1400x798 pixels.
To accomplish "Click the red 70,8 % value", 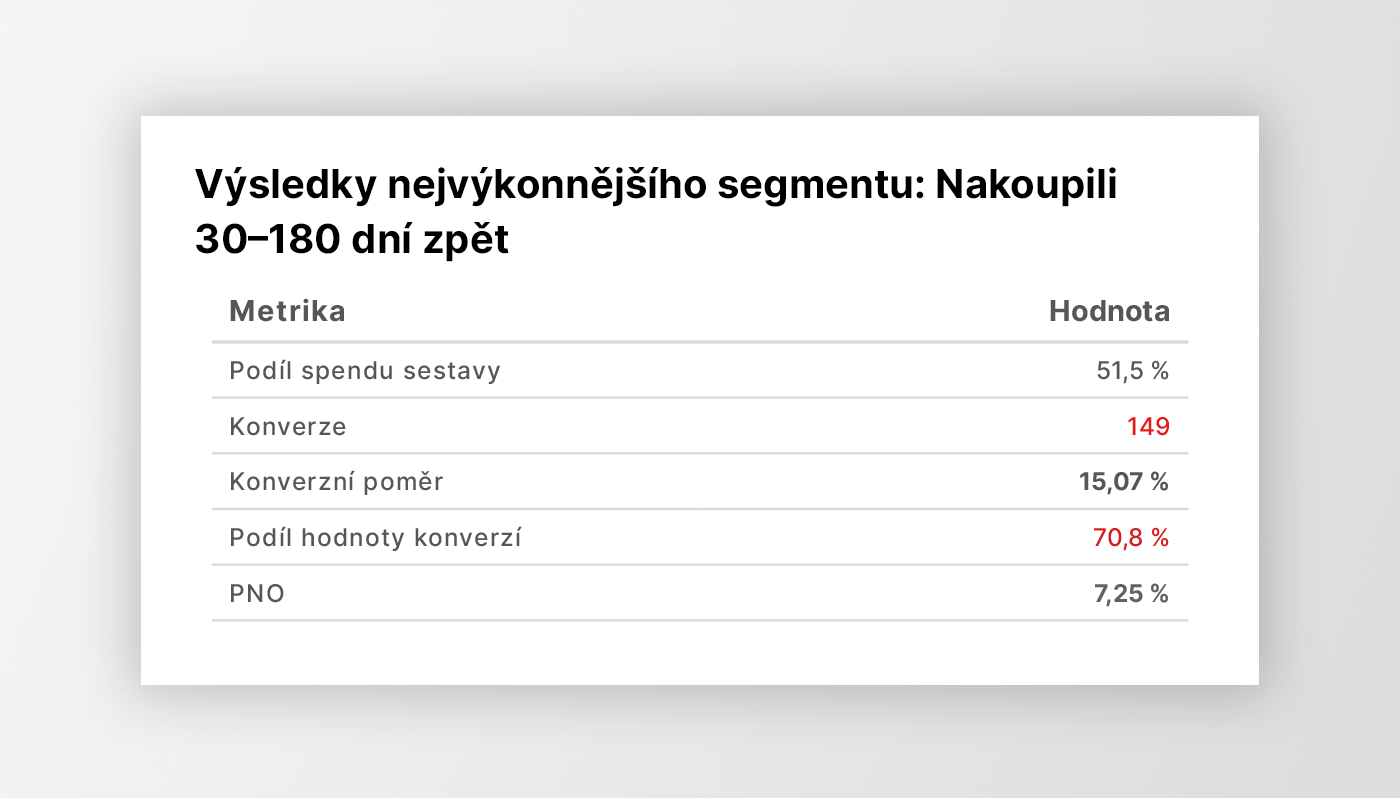I will tap(1131, 538).
